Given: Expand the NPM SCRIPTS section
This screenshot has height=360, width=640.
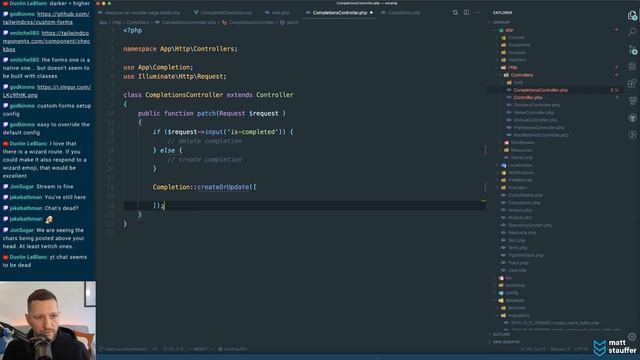Looking at the screenshot, I should point(506,342).
